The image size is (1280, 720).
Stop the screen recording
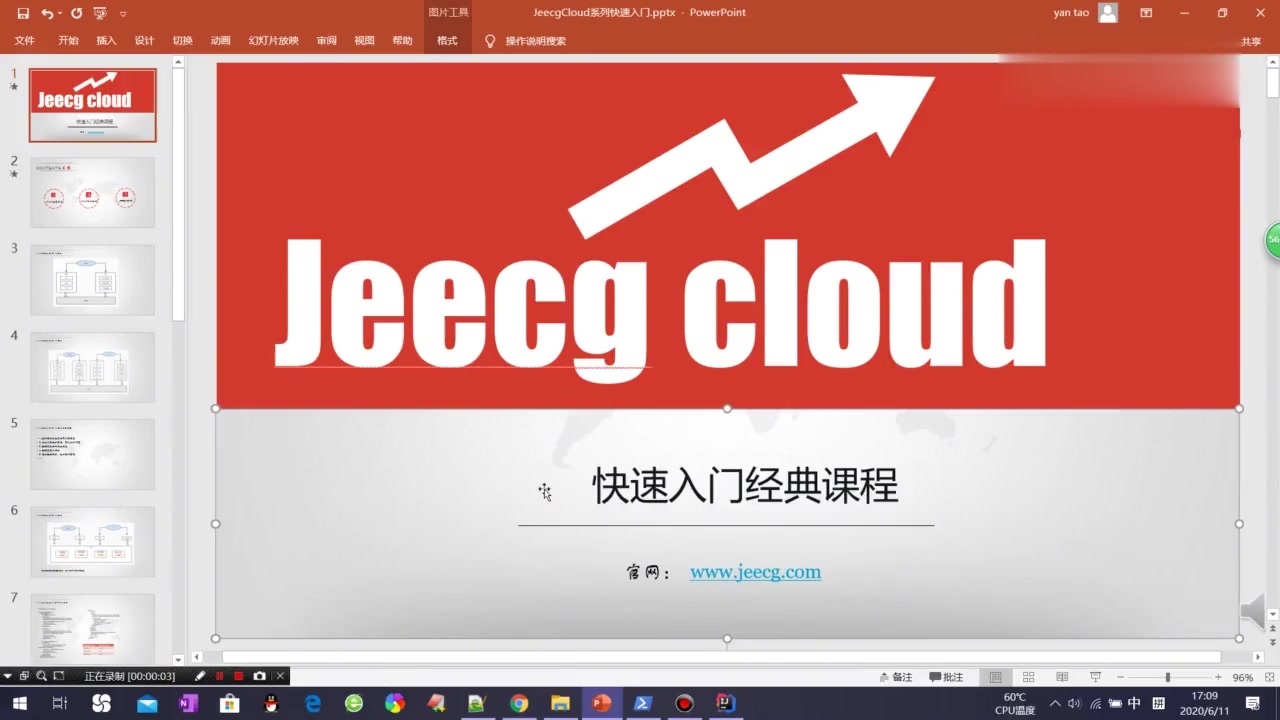239,676
